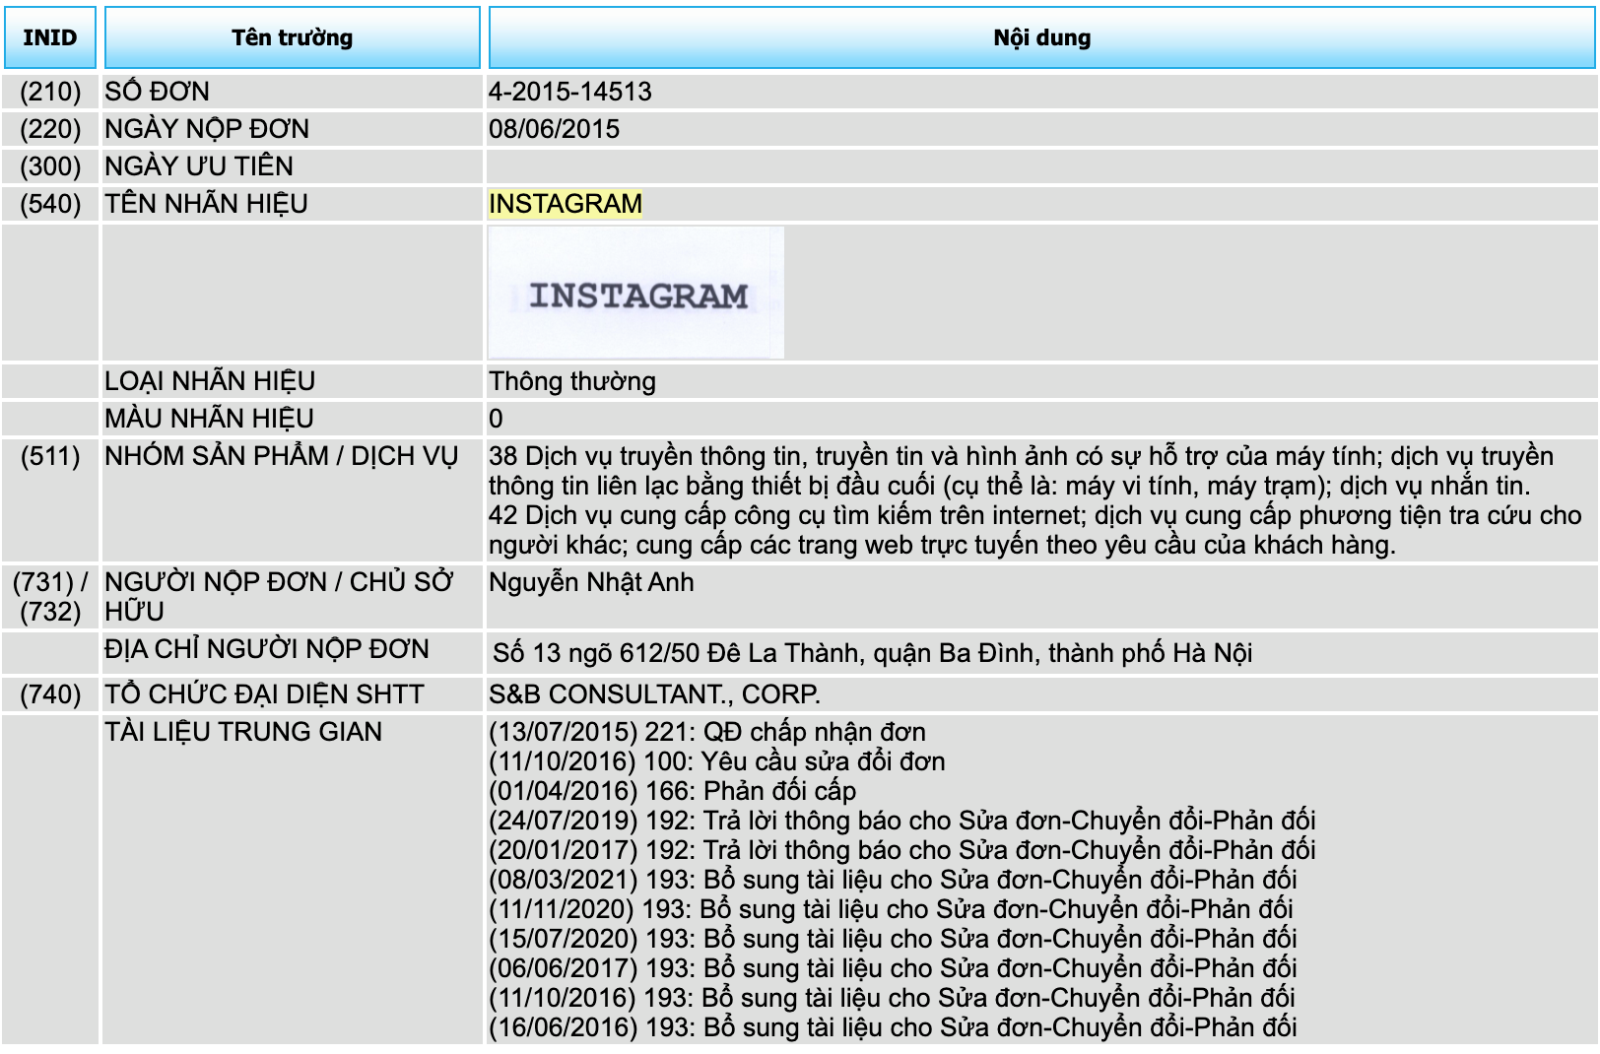Screen dimensions: 1600x1054
Task: Click the MÀU NHÃN HIỆU field label
Action: [209, 418]
